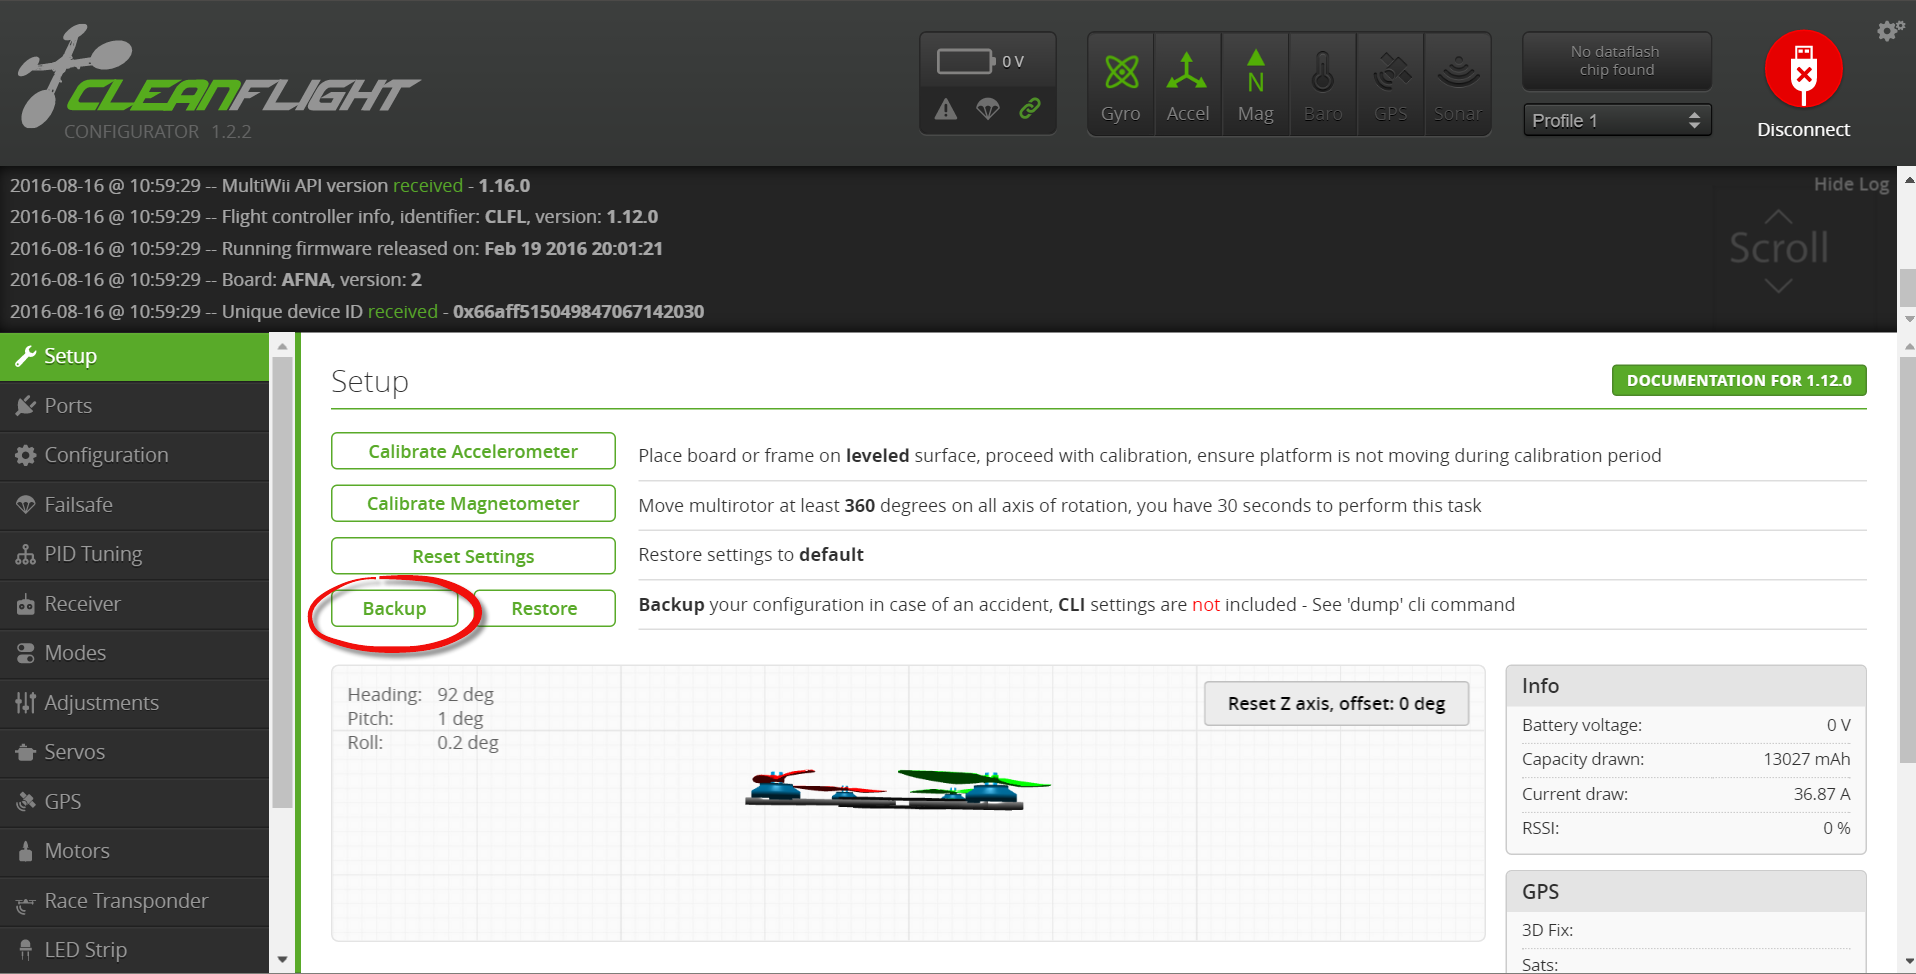Open the Servos tab
The height and width of the screenshot is (974, 1916).
coord(134,752)
